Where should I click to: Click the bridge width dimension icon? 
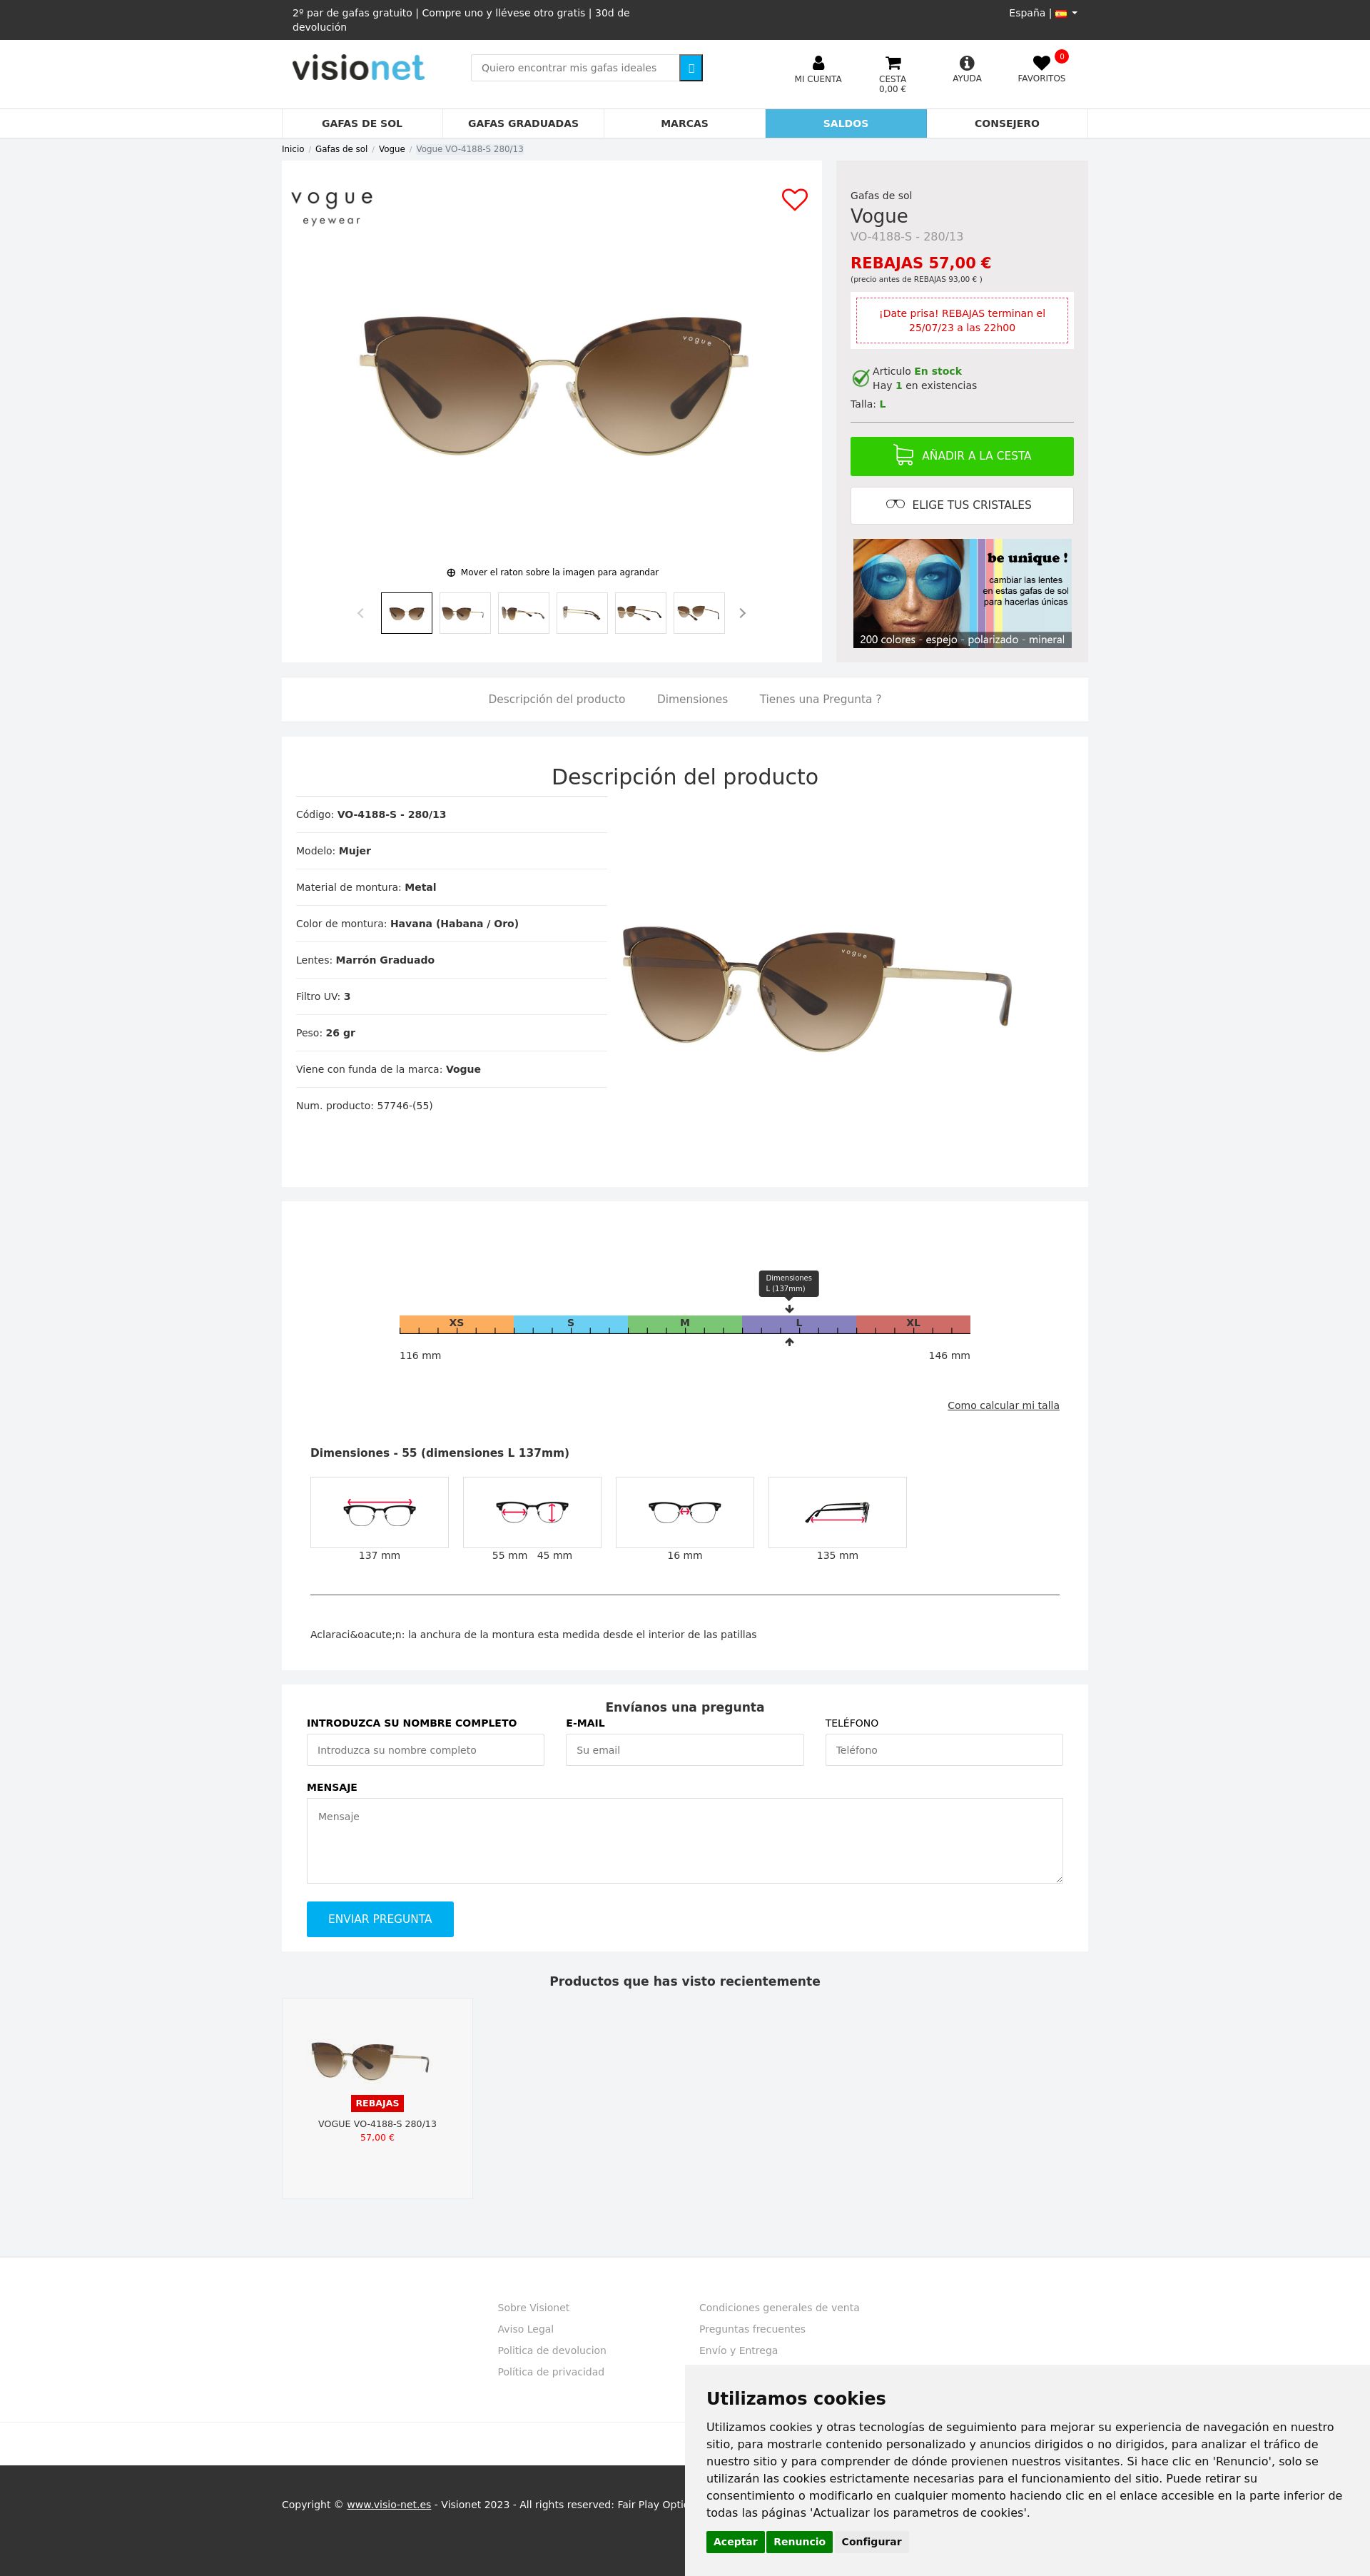pyautogui.click(x=685, y=1512)
